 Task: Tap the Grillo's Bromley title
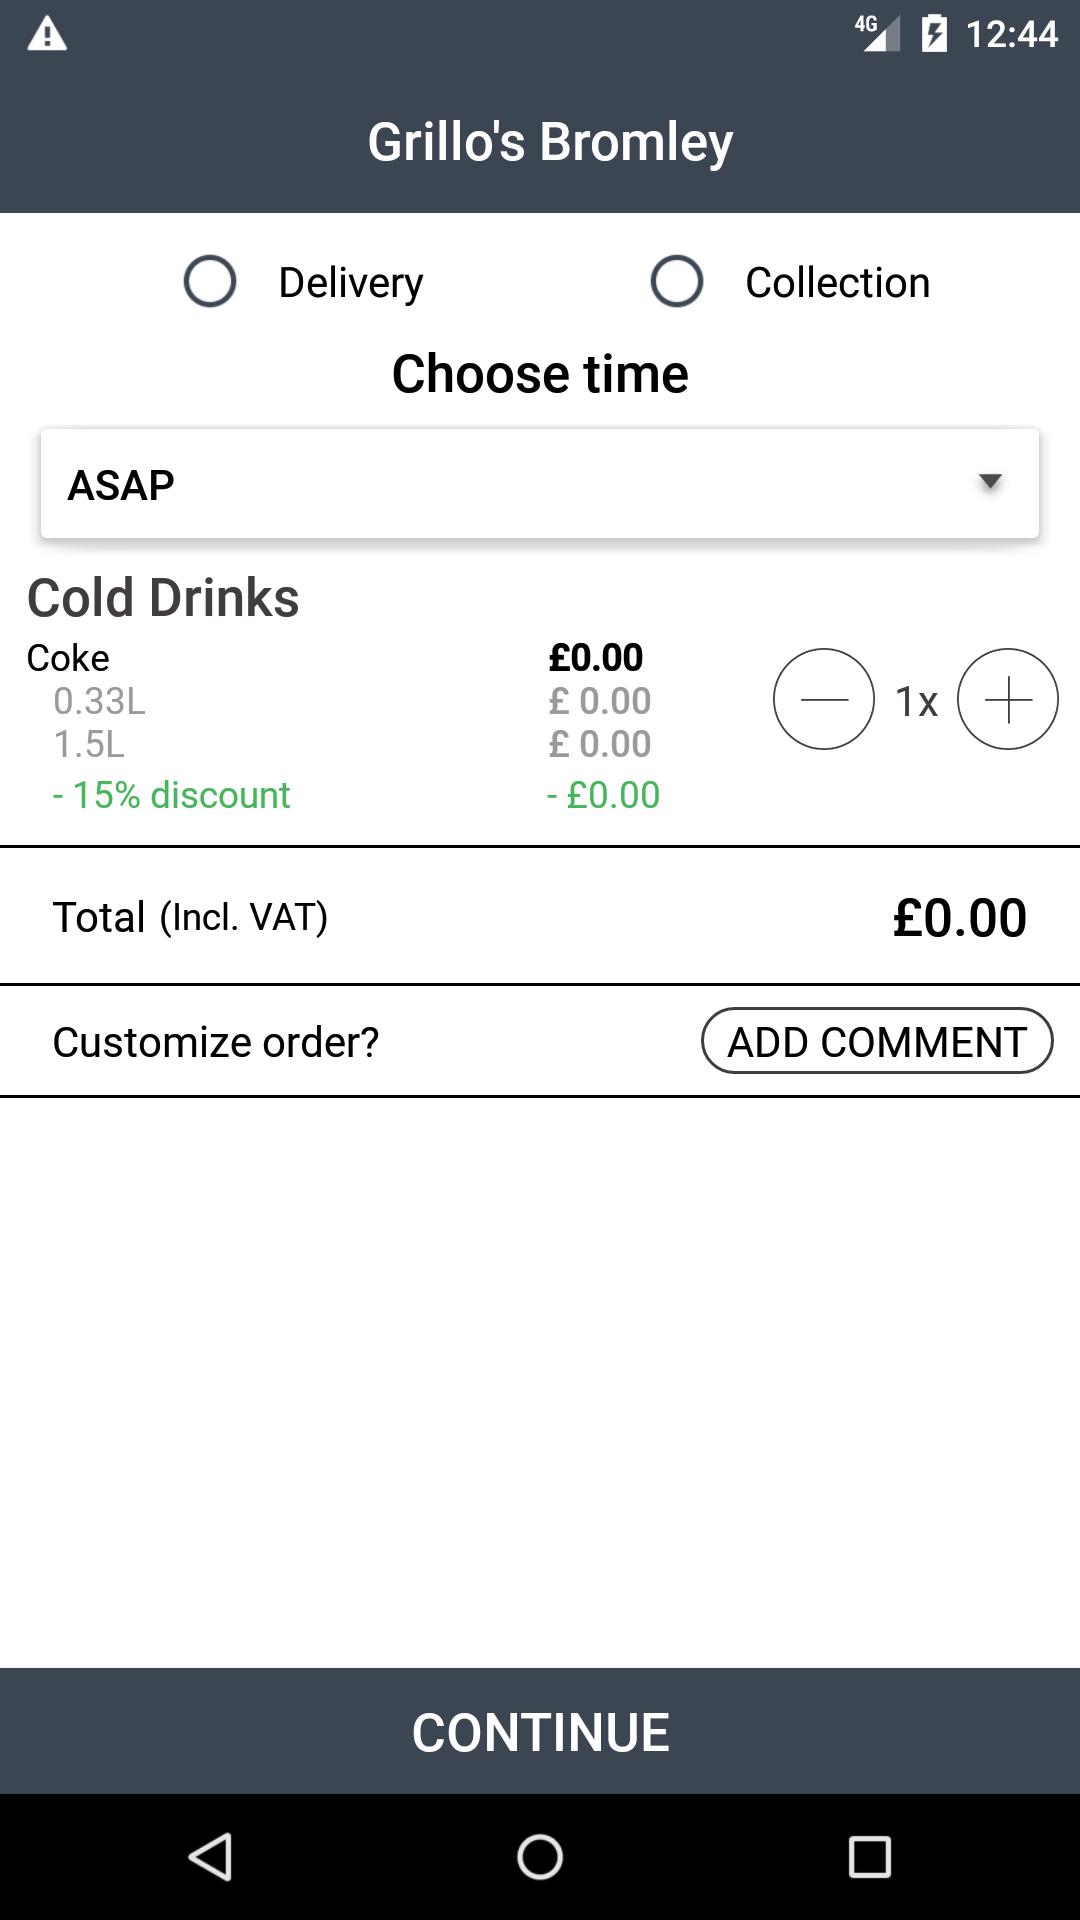tap(550, 141)
